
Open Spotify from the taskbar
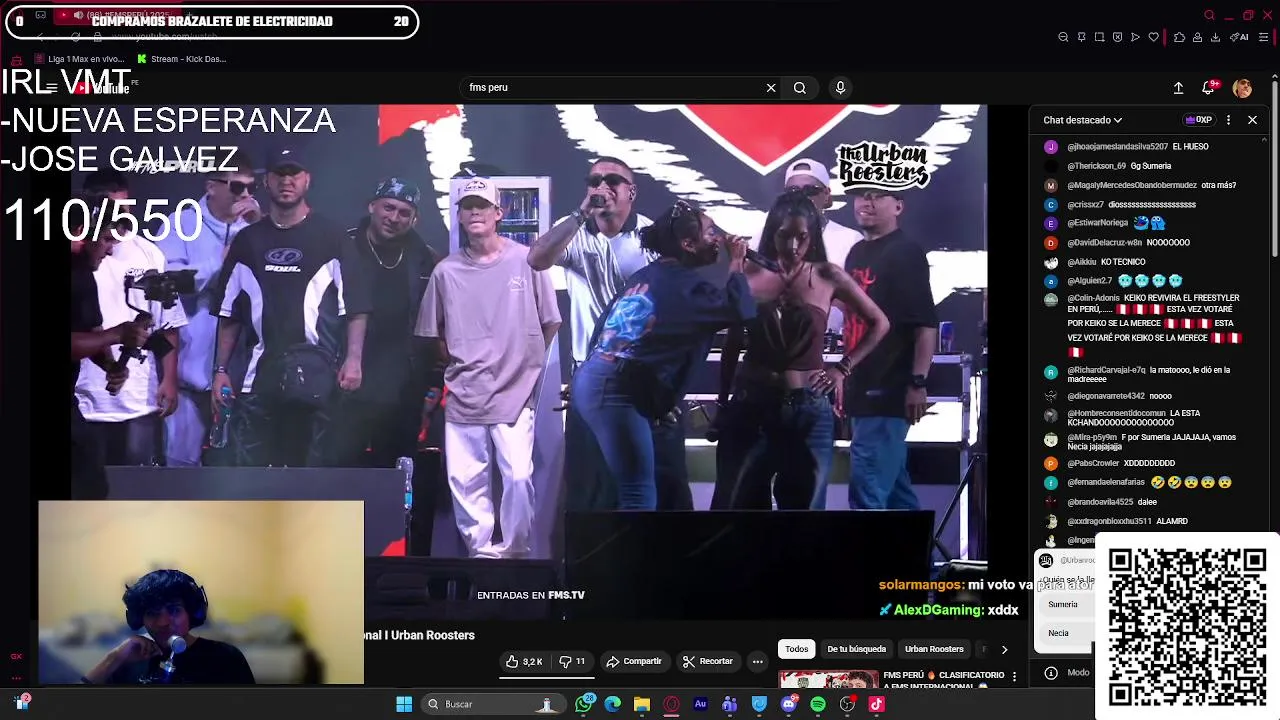818,704
